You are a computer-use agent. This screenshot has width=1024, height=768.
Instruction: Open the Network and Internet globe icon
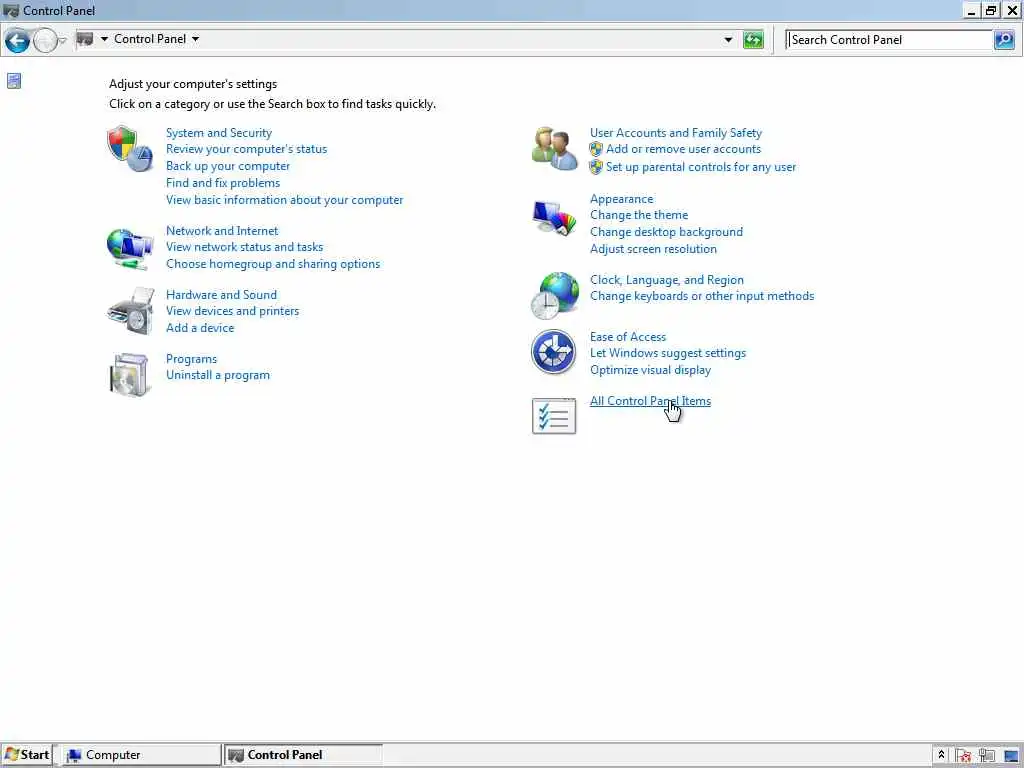130,248
